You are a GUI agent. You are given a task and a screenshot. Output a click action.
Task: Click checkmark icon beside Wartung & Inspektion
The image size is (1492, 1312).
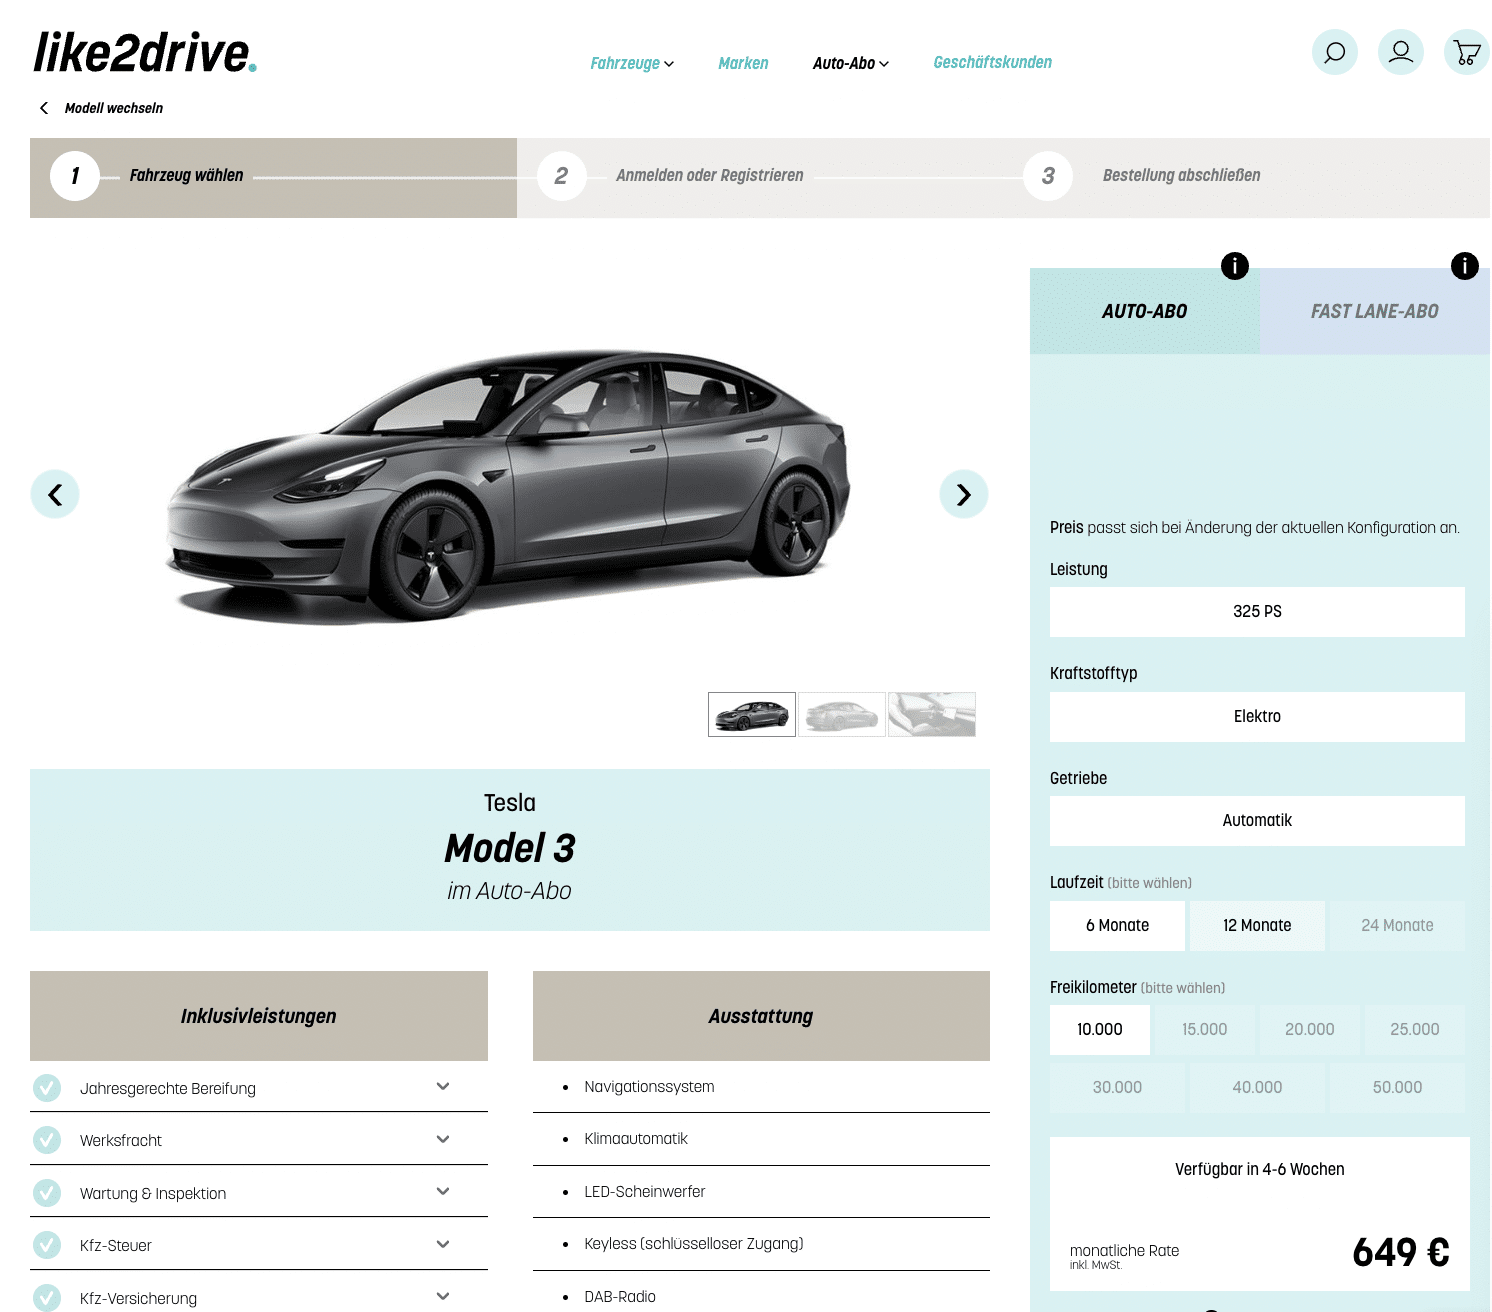pos(47,1192)
